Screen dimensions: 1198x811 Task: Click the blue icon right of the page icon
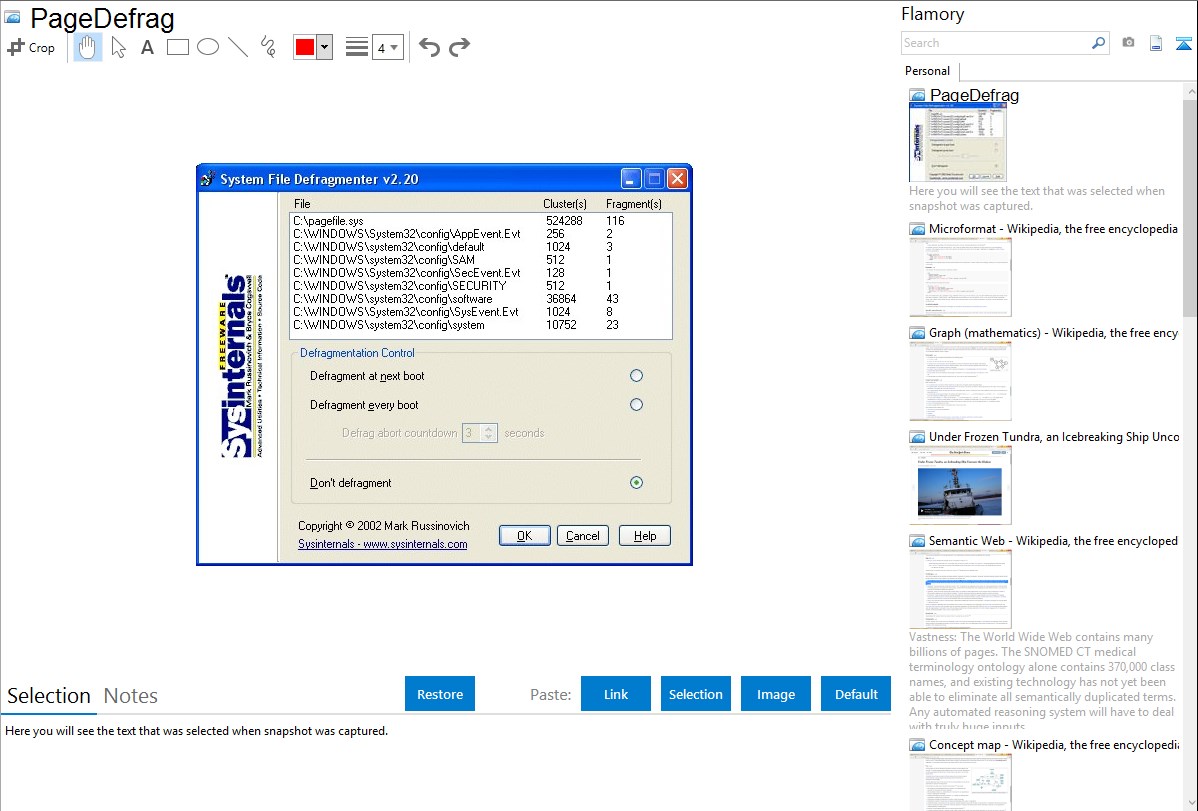pos(1183,43)
